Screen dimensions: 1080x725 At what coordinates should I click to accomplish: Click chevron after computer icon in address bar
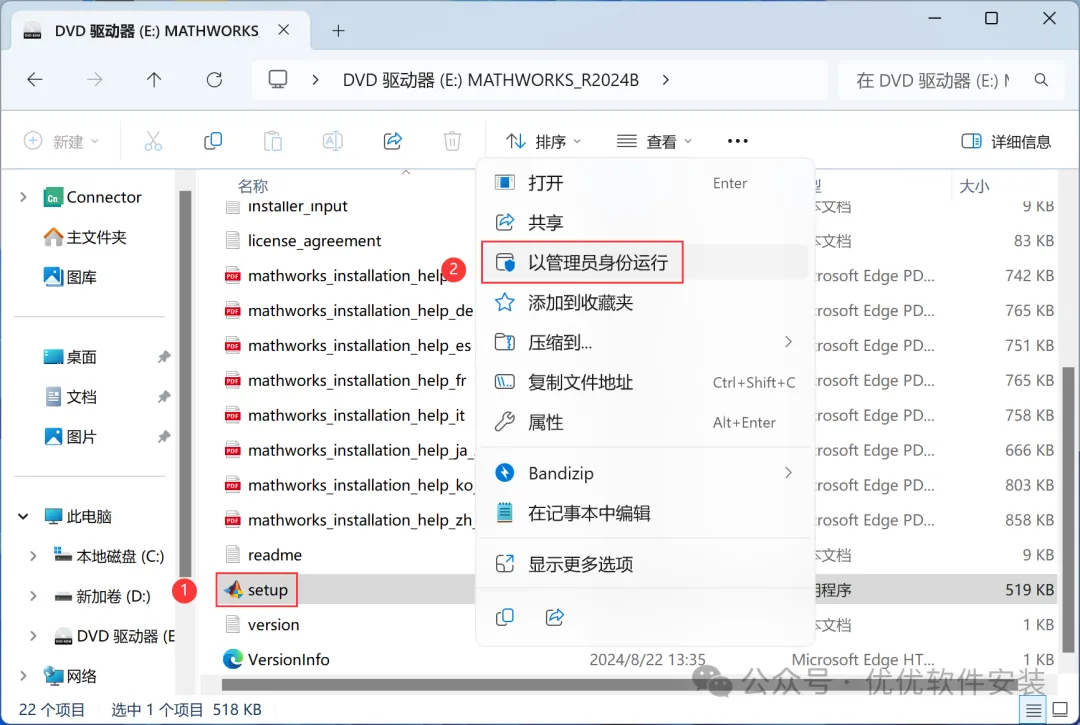[315, 80]
